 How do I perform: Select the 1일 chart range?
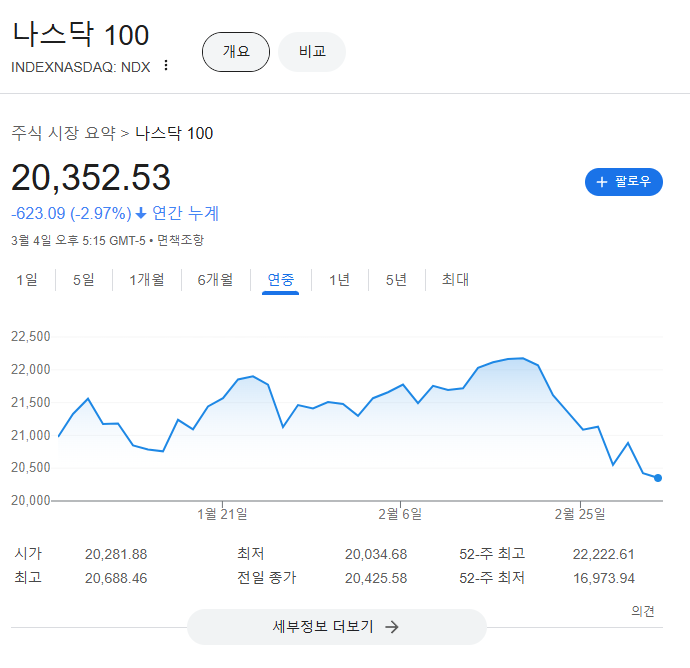coord(27,280)
